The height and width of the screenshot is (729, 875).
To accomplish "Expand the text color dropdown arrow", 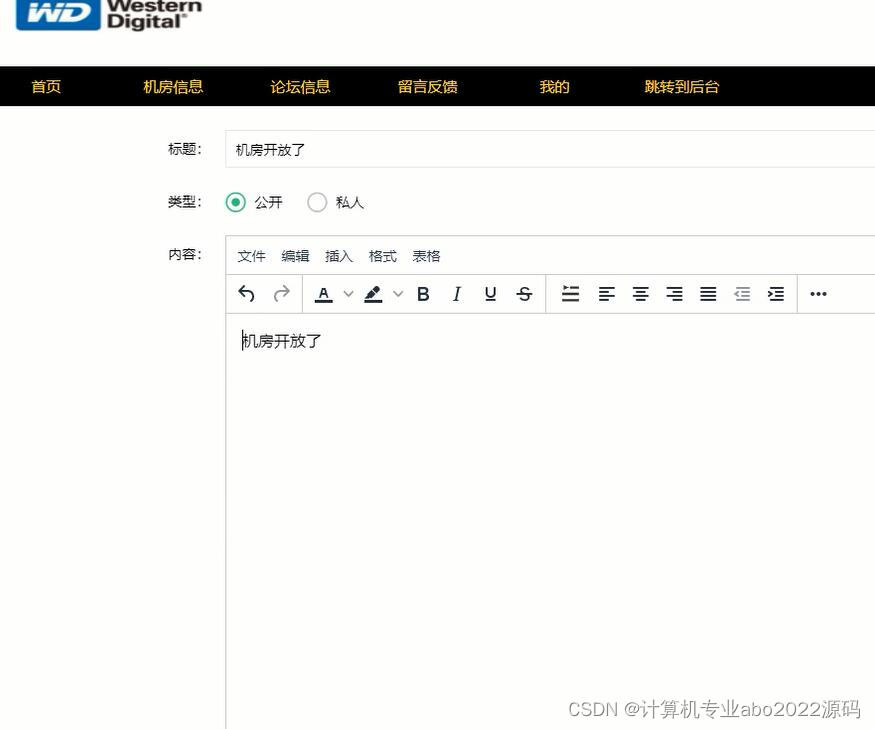I will coord(348,294).
